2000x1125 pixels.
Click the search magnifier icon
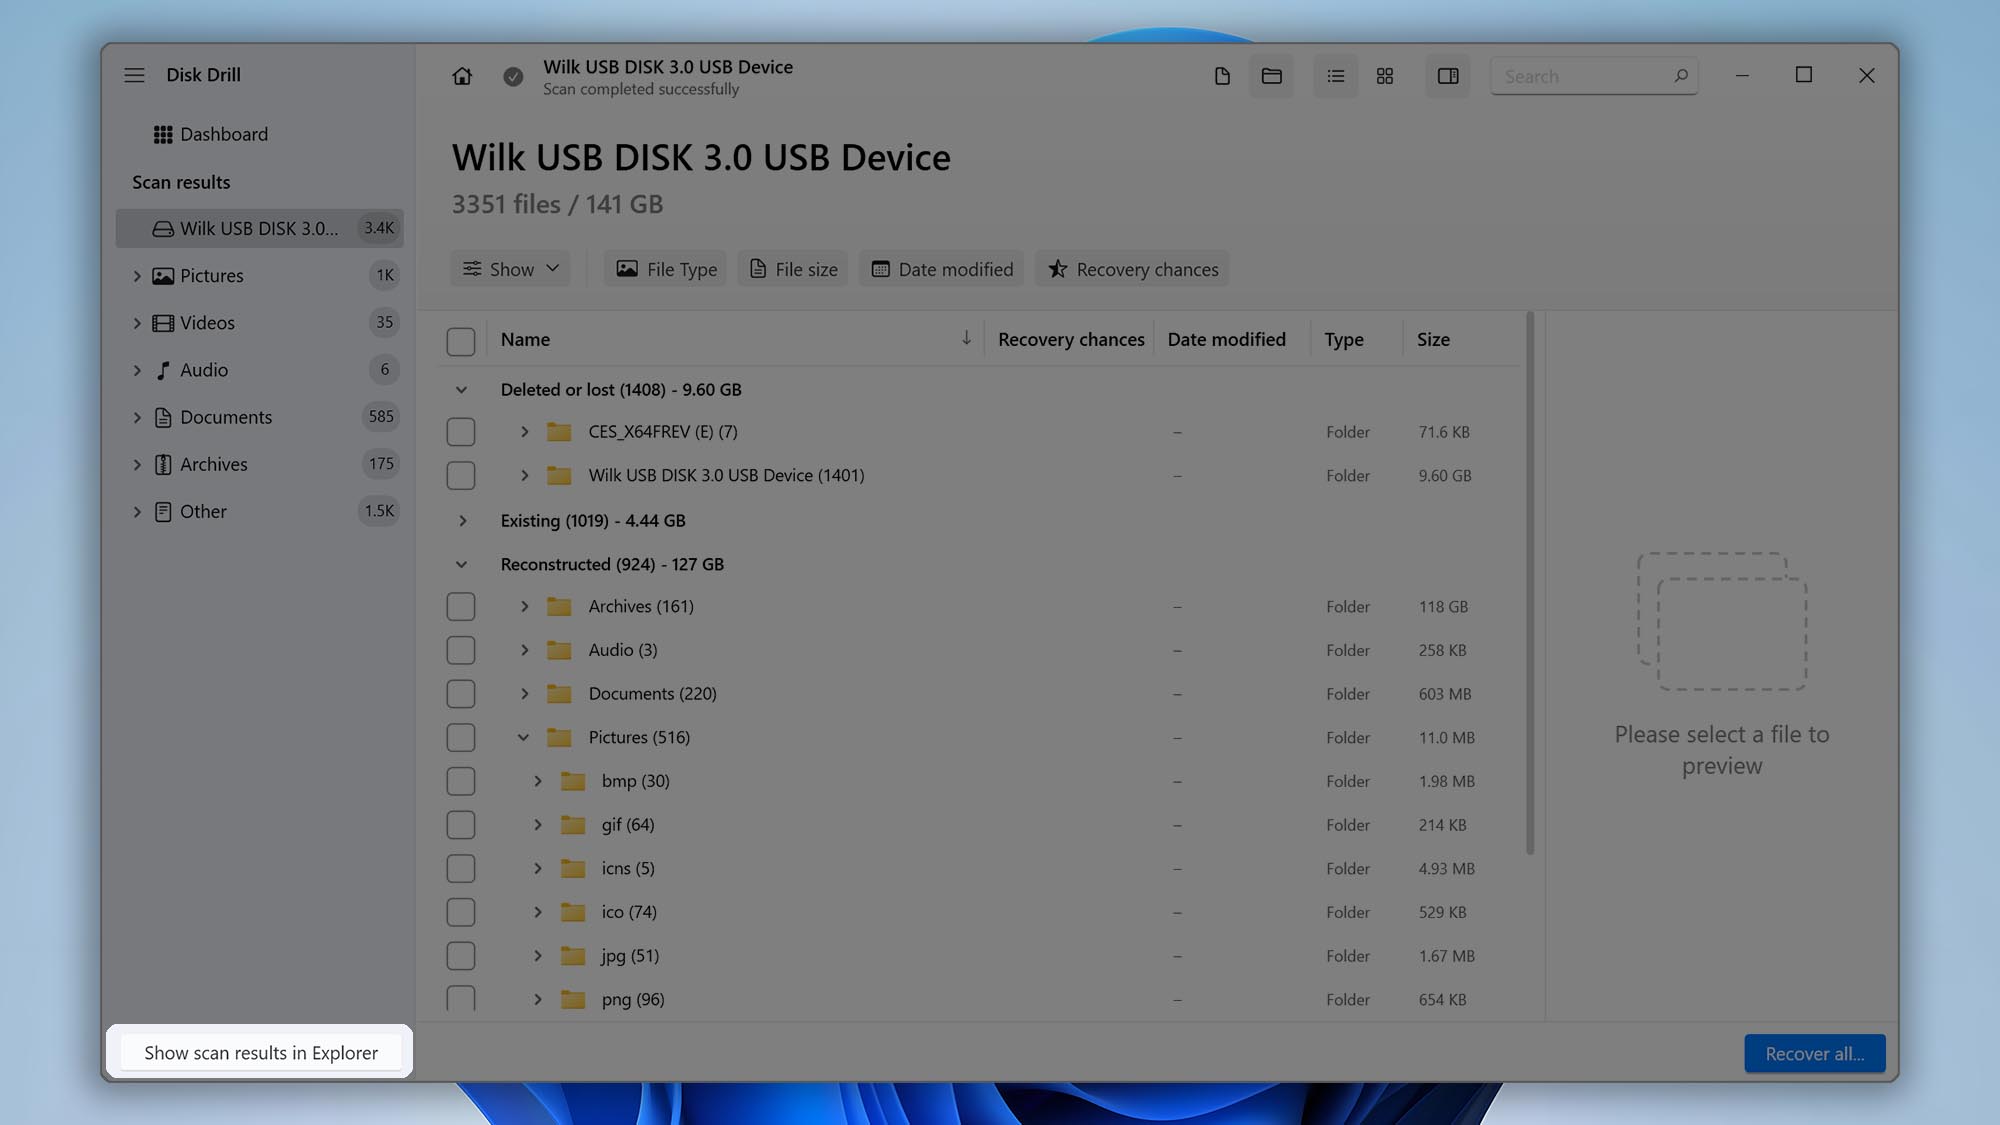(1680, 76)
